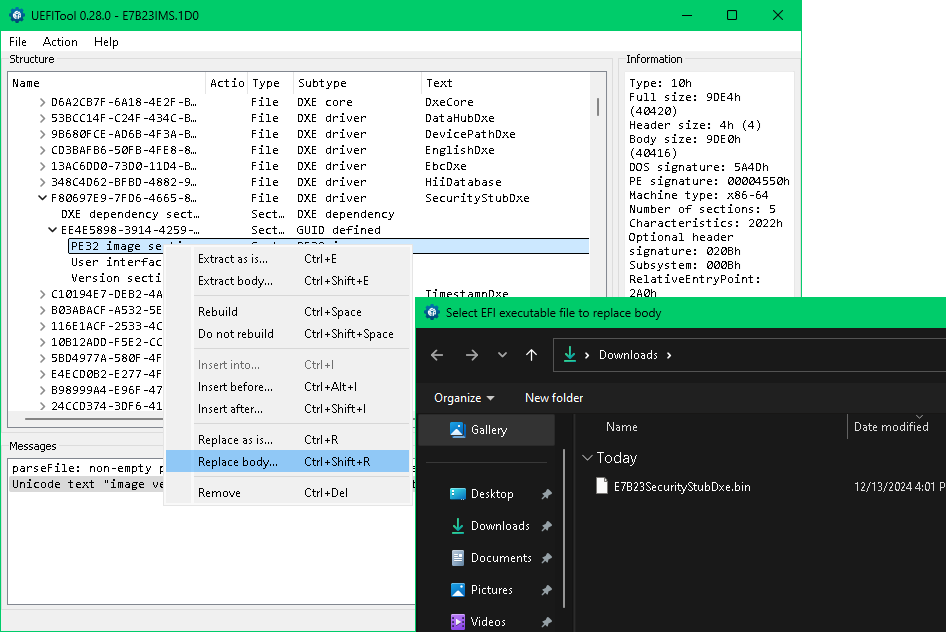Image resolution: width=946 pixels, height=632 pixels.
Task: Choose Extract as is from context menu
Action: (x=289, y=259)
